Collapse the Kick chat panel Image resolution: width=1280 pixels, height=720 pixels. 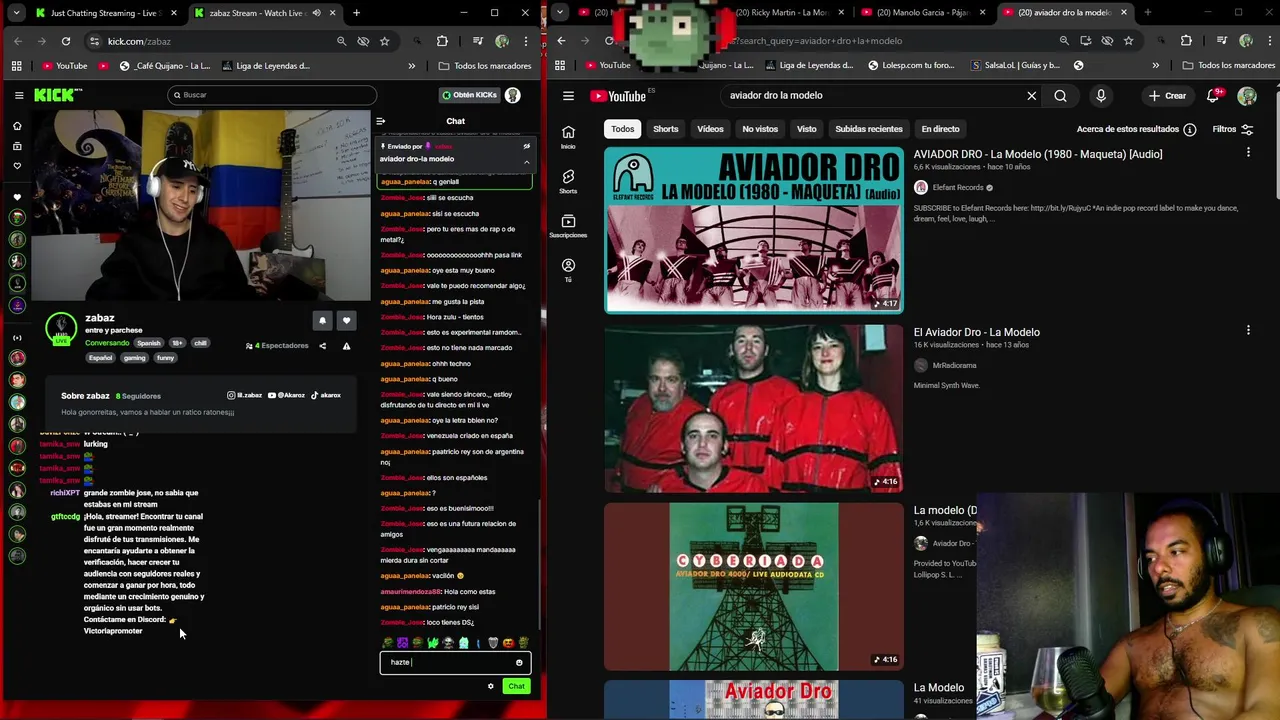pos(381,121)
